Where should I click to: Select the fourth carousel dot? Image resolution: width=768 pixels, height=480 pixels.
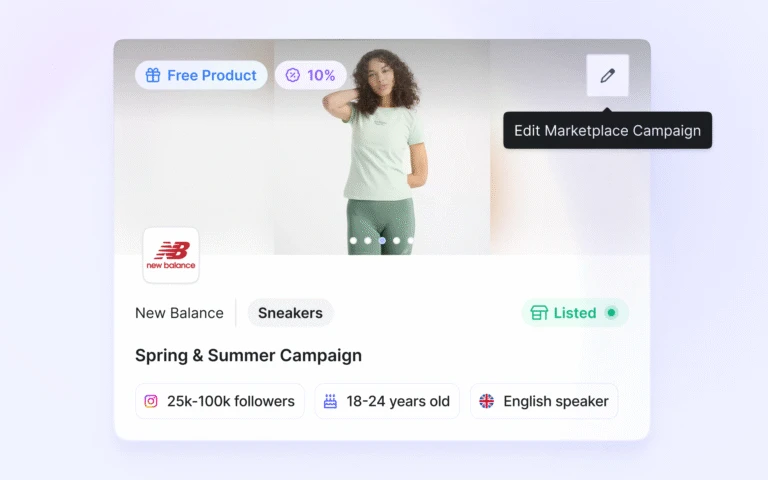pos(397,240)
